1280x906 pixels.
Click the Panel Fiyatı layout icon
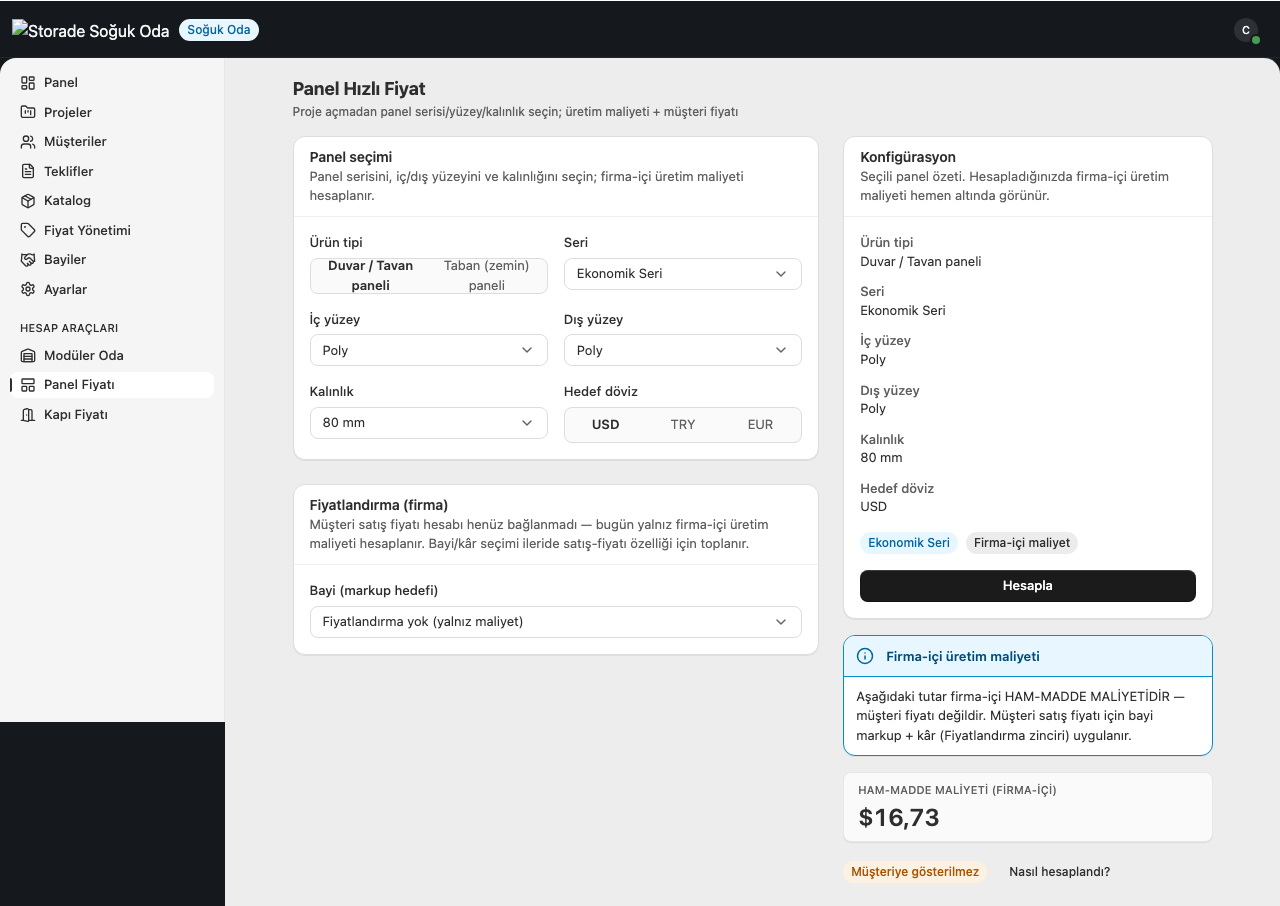[x=28, y=385]
